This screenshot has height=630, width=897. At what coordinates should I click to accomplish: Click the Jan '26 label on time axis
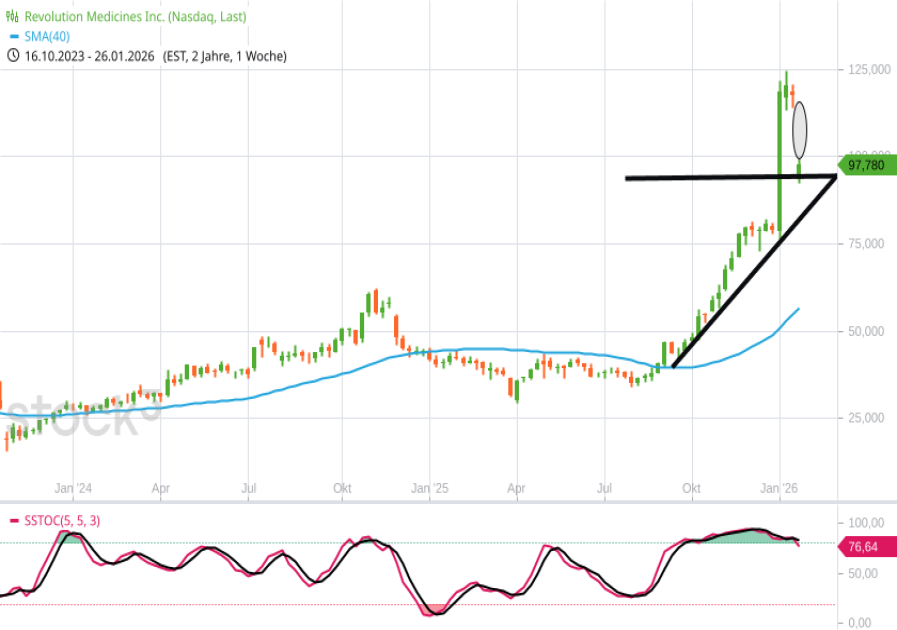[x=781, y=489]
